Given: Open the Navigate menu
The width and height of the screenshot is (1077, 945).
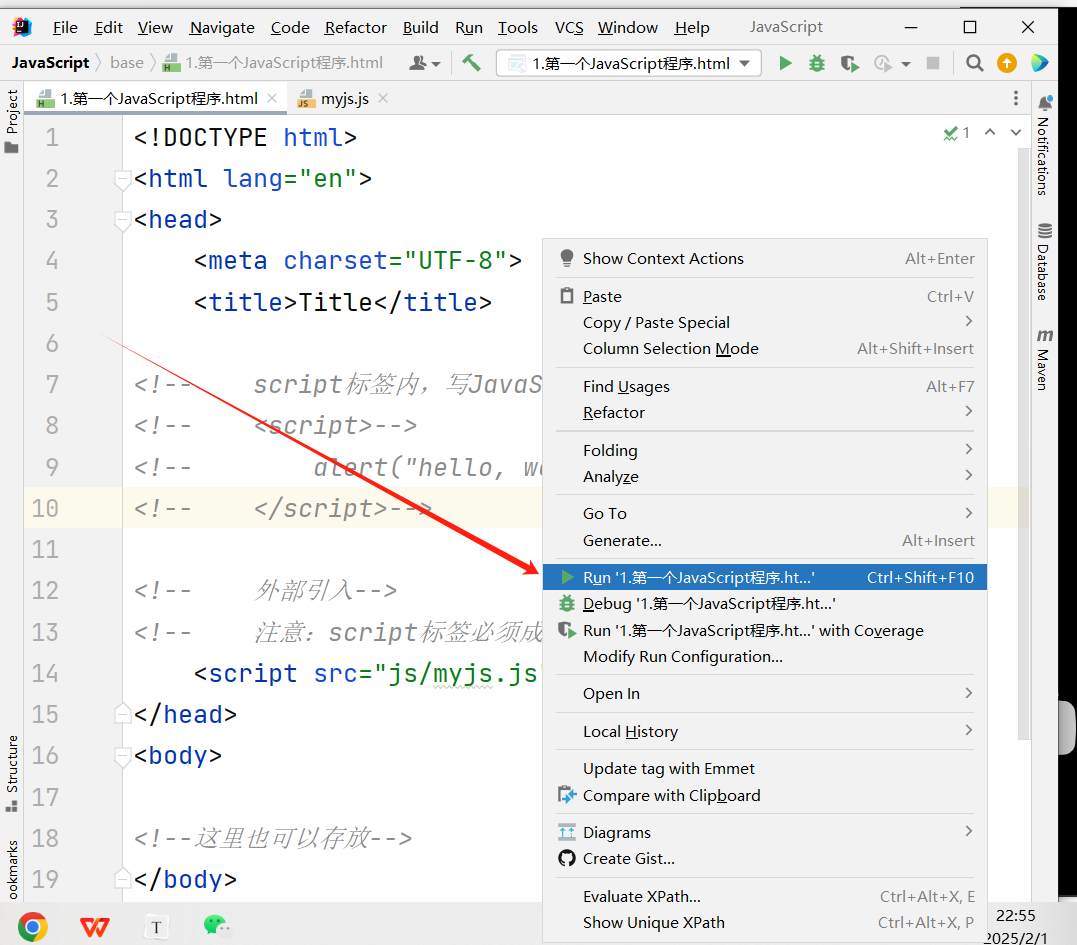Looking at the screenshot, I should pos(222,27).
